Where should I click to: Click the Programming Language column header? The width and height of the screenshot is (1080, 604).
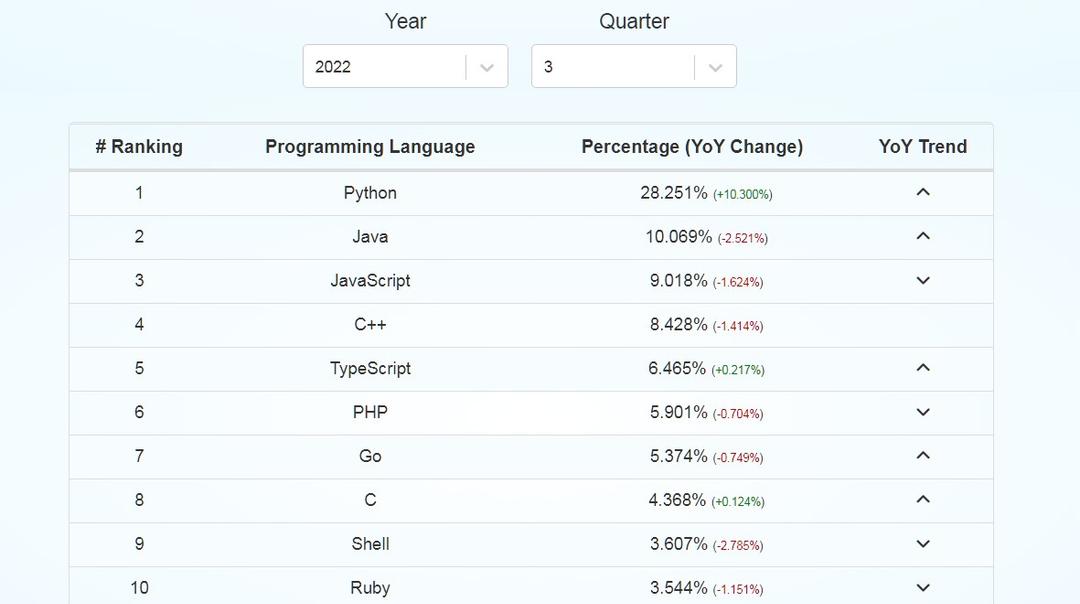click(370, 147)
